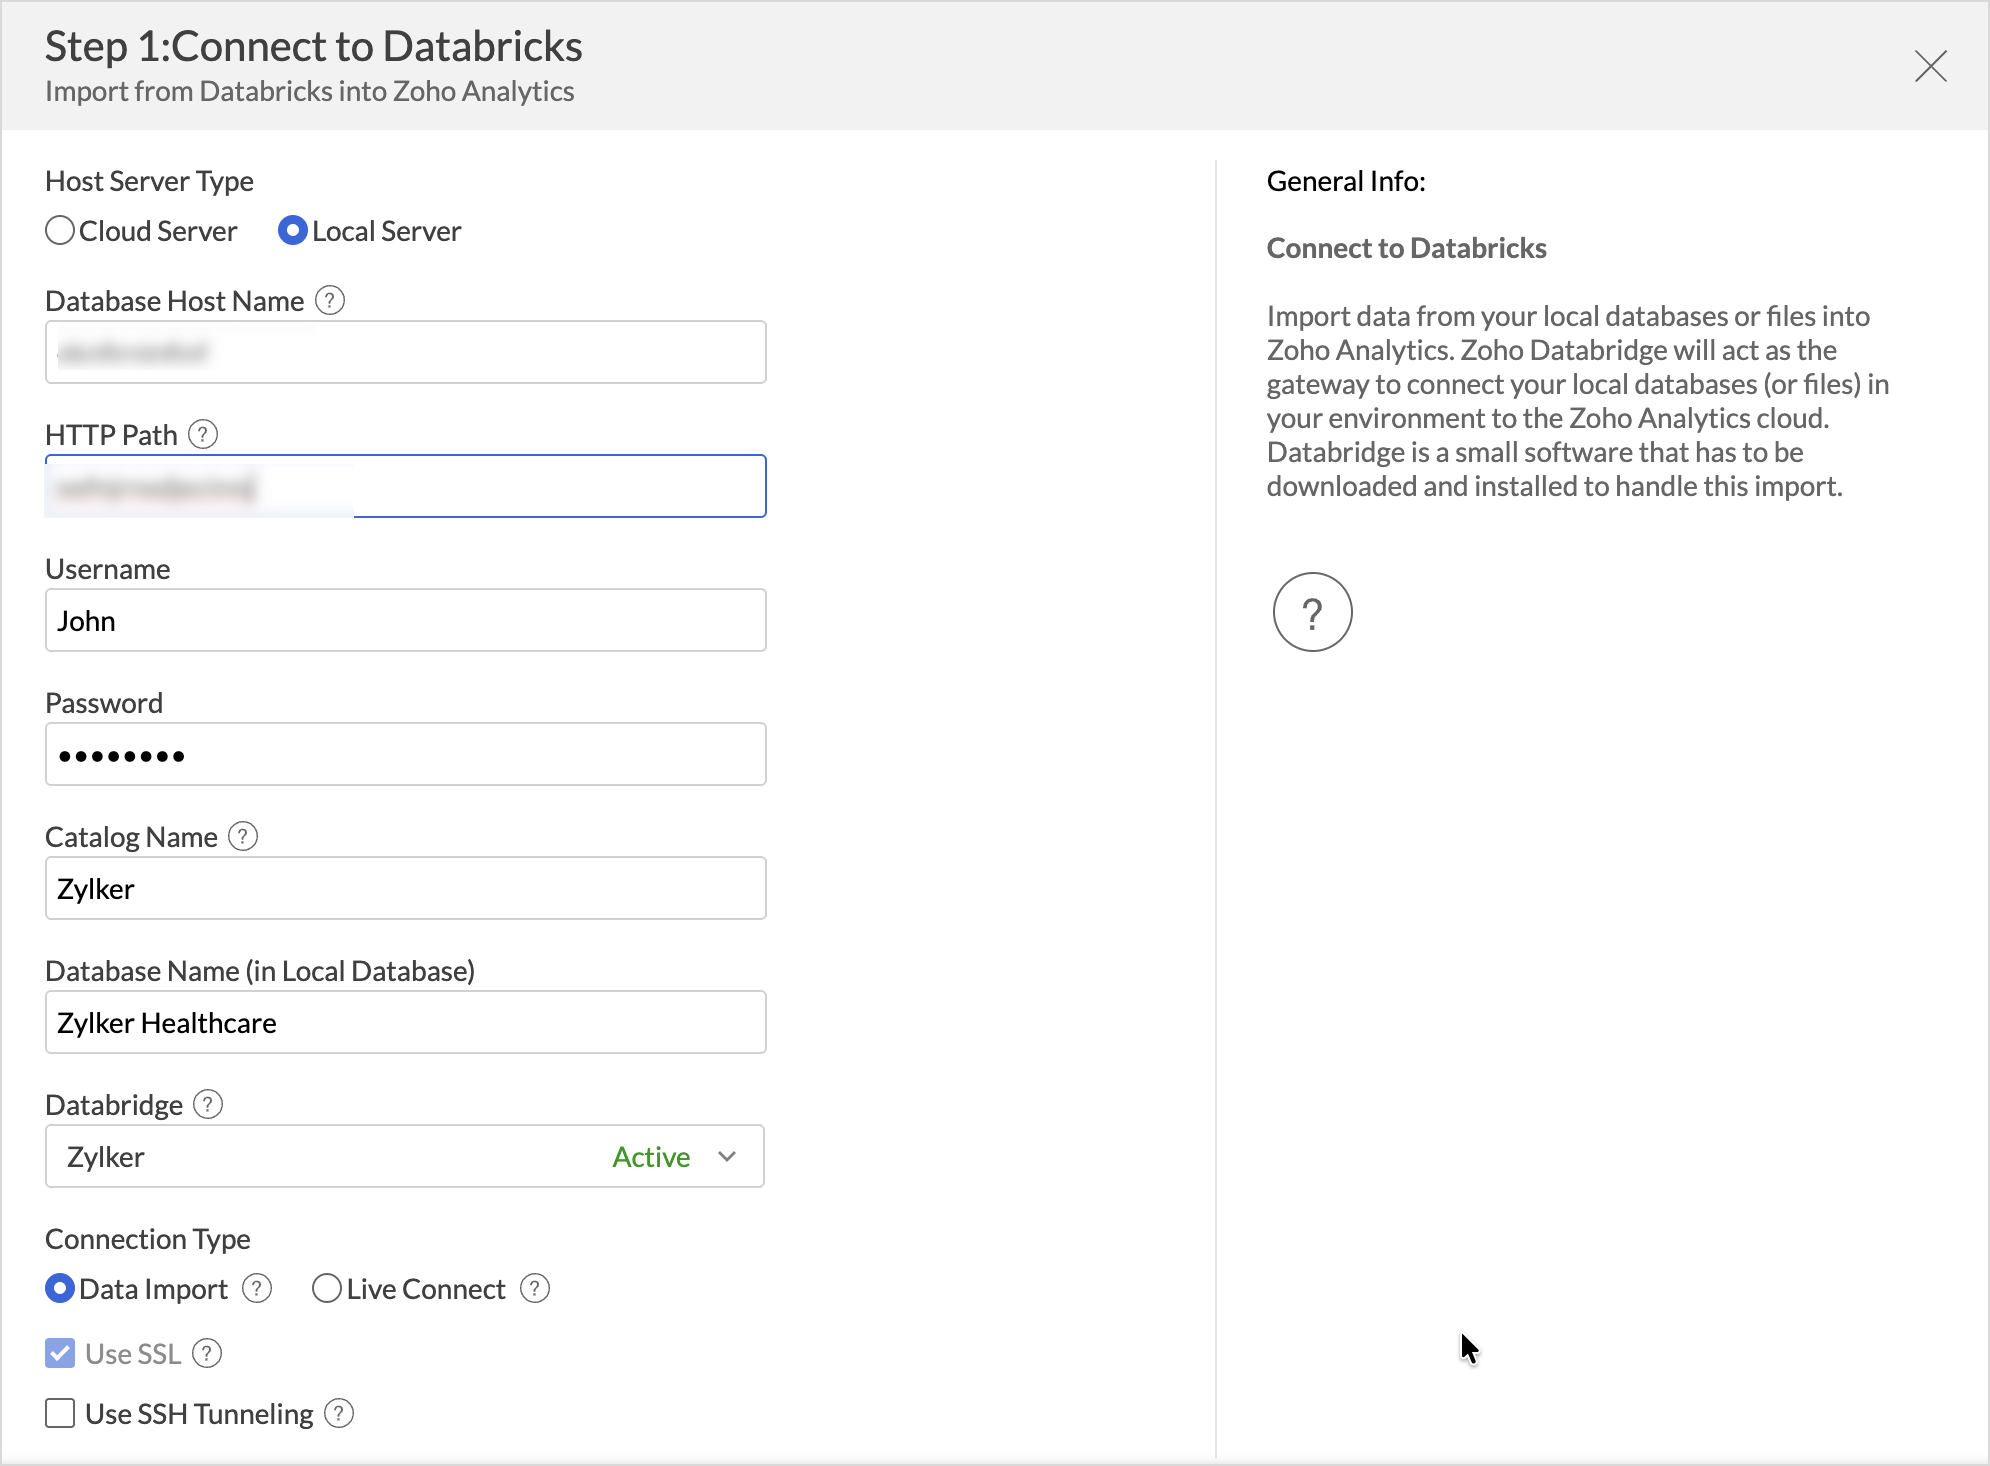Open Databridge Zylker selection box

coord(330,1156)
